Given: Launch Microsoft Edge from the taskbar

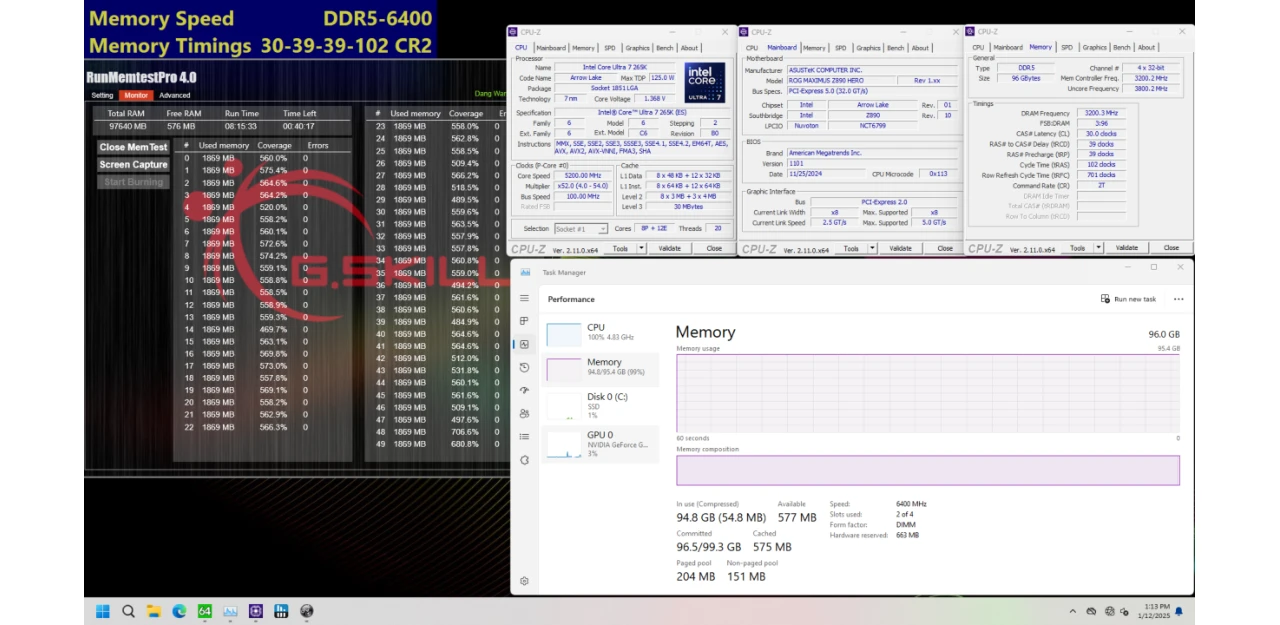Looking at the screenshot, I should [x=179, y=611].
